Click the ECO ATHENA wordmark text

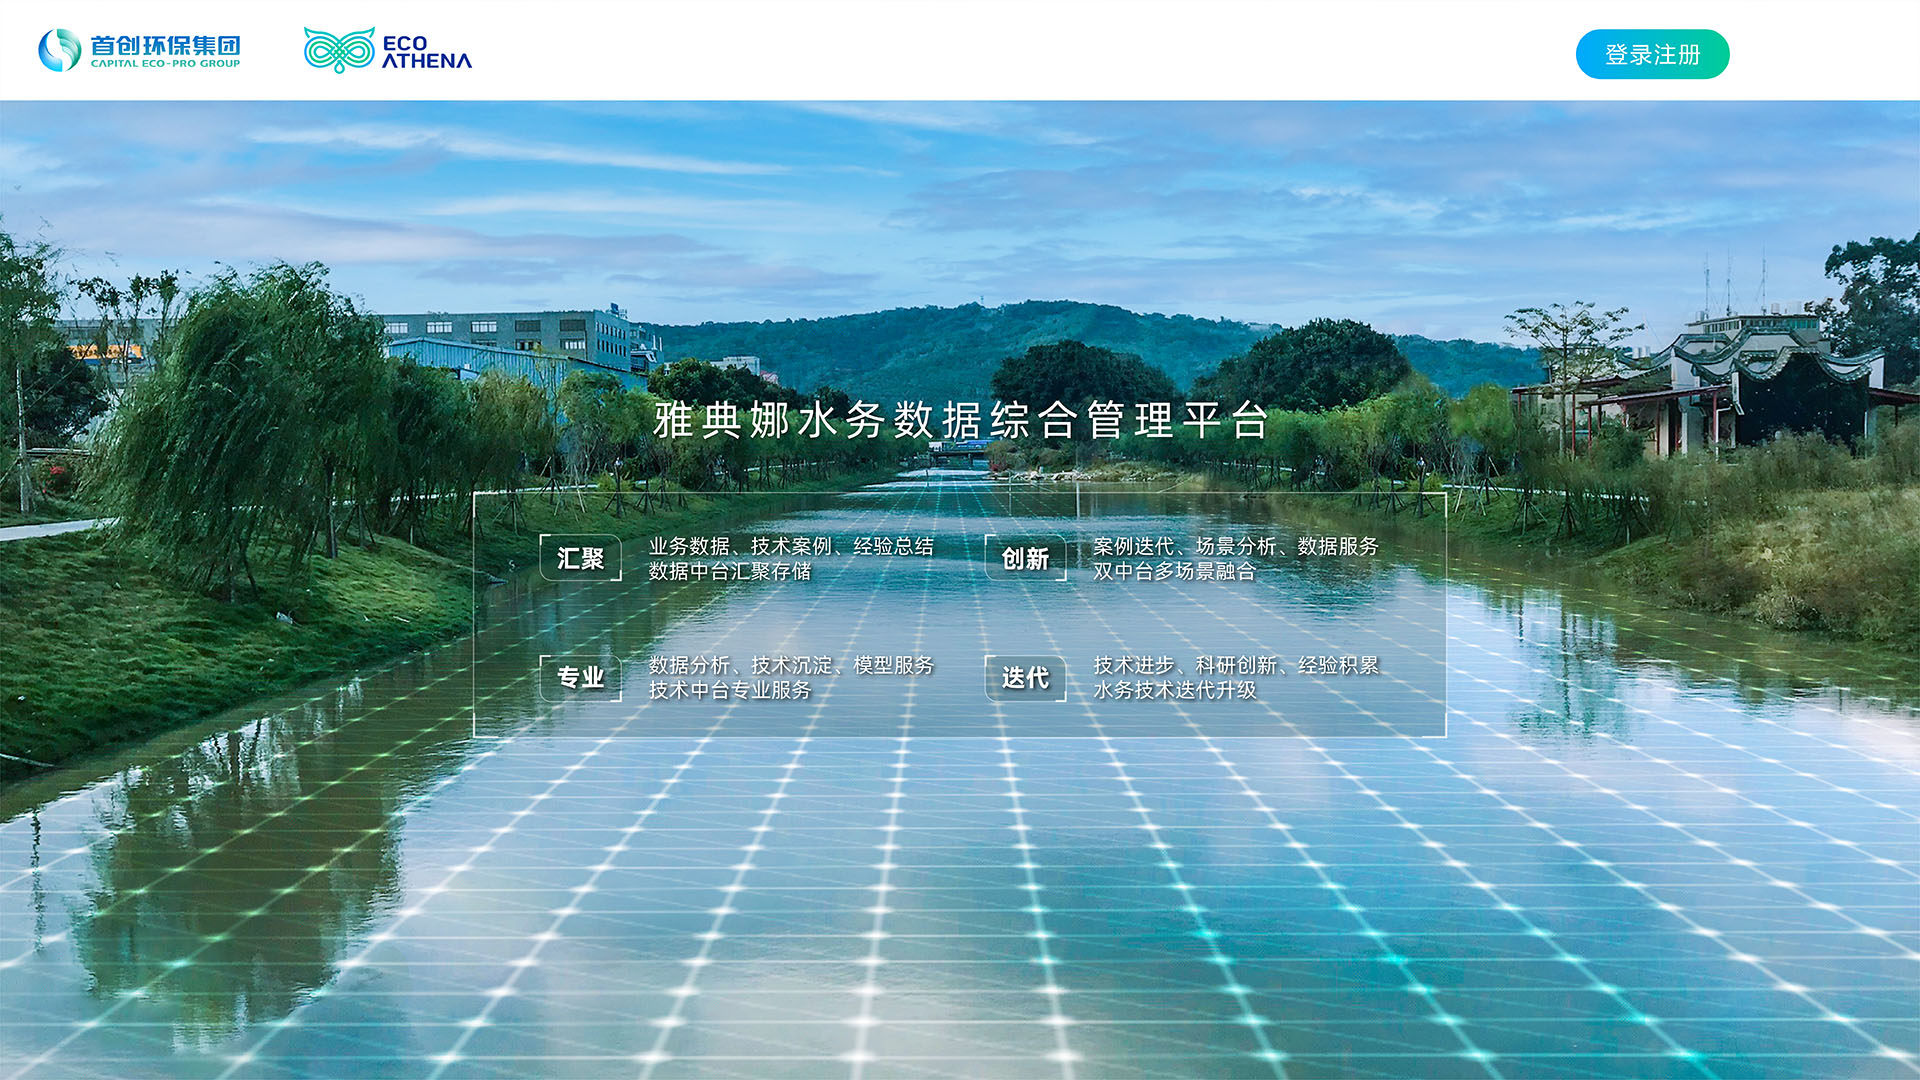426,52
